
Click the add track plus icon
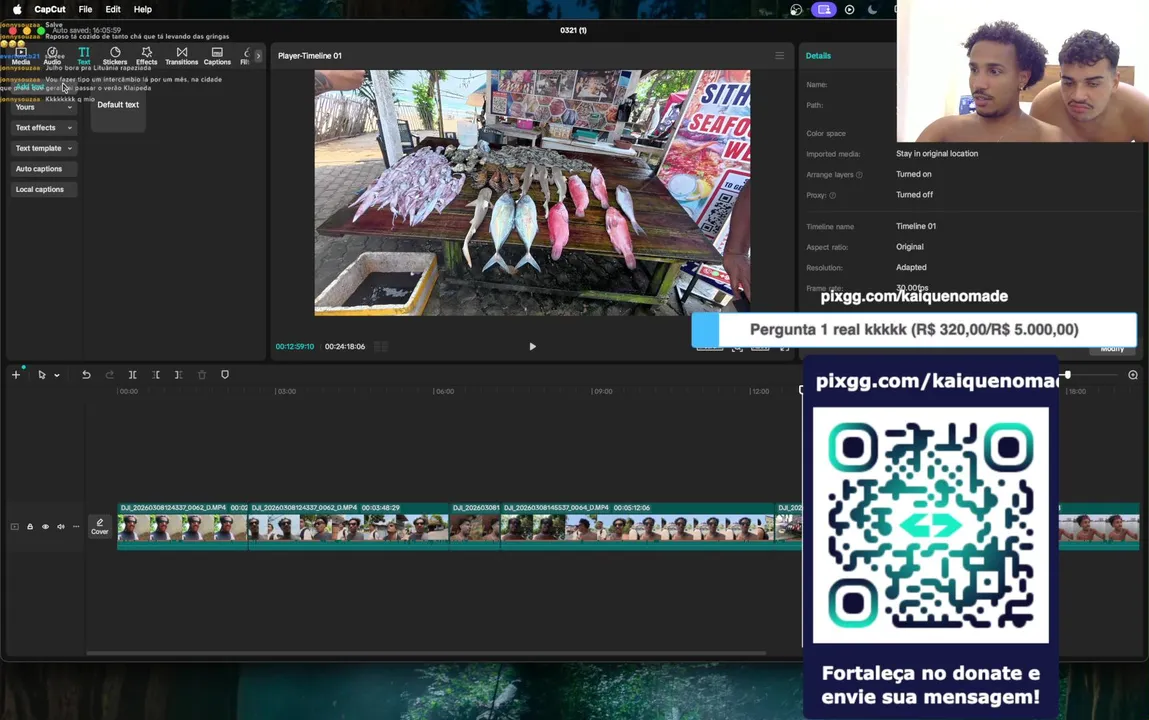(16, 374)
